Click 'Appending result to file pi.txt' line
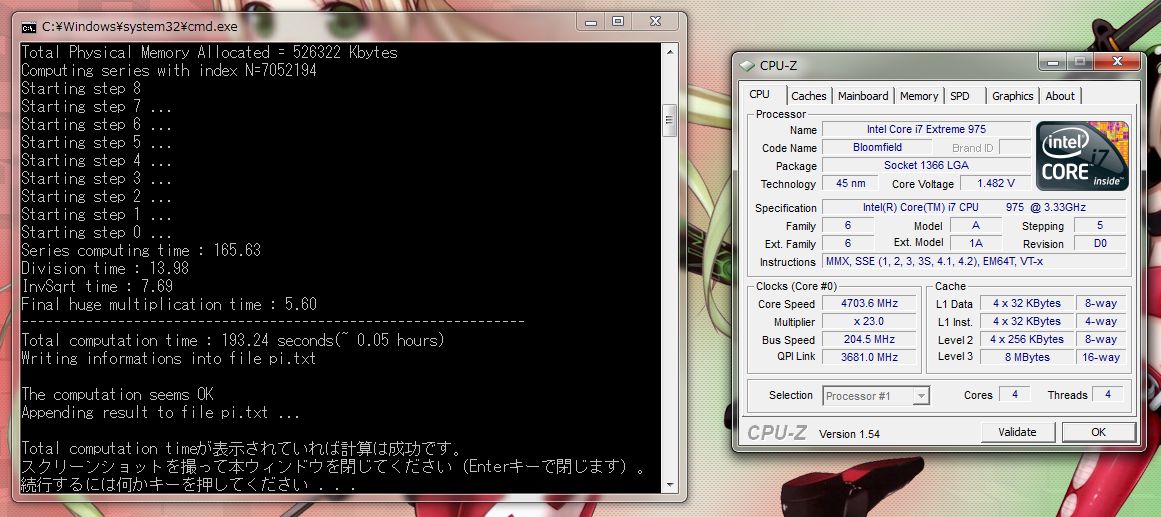This screenshot has width=1161, height=517. (161, 413)
